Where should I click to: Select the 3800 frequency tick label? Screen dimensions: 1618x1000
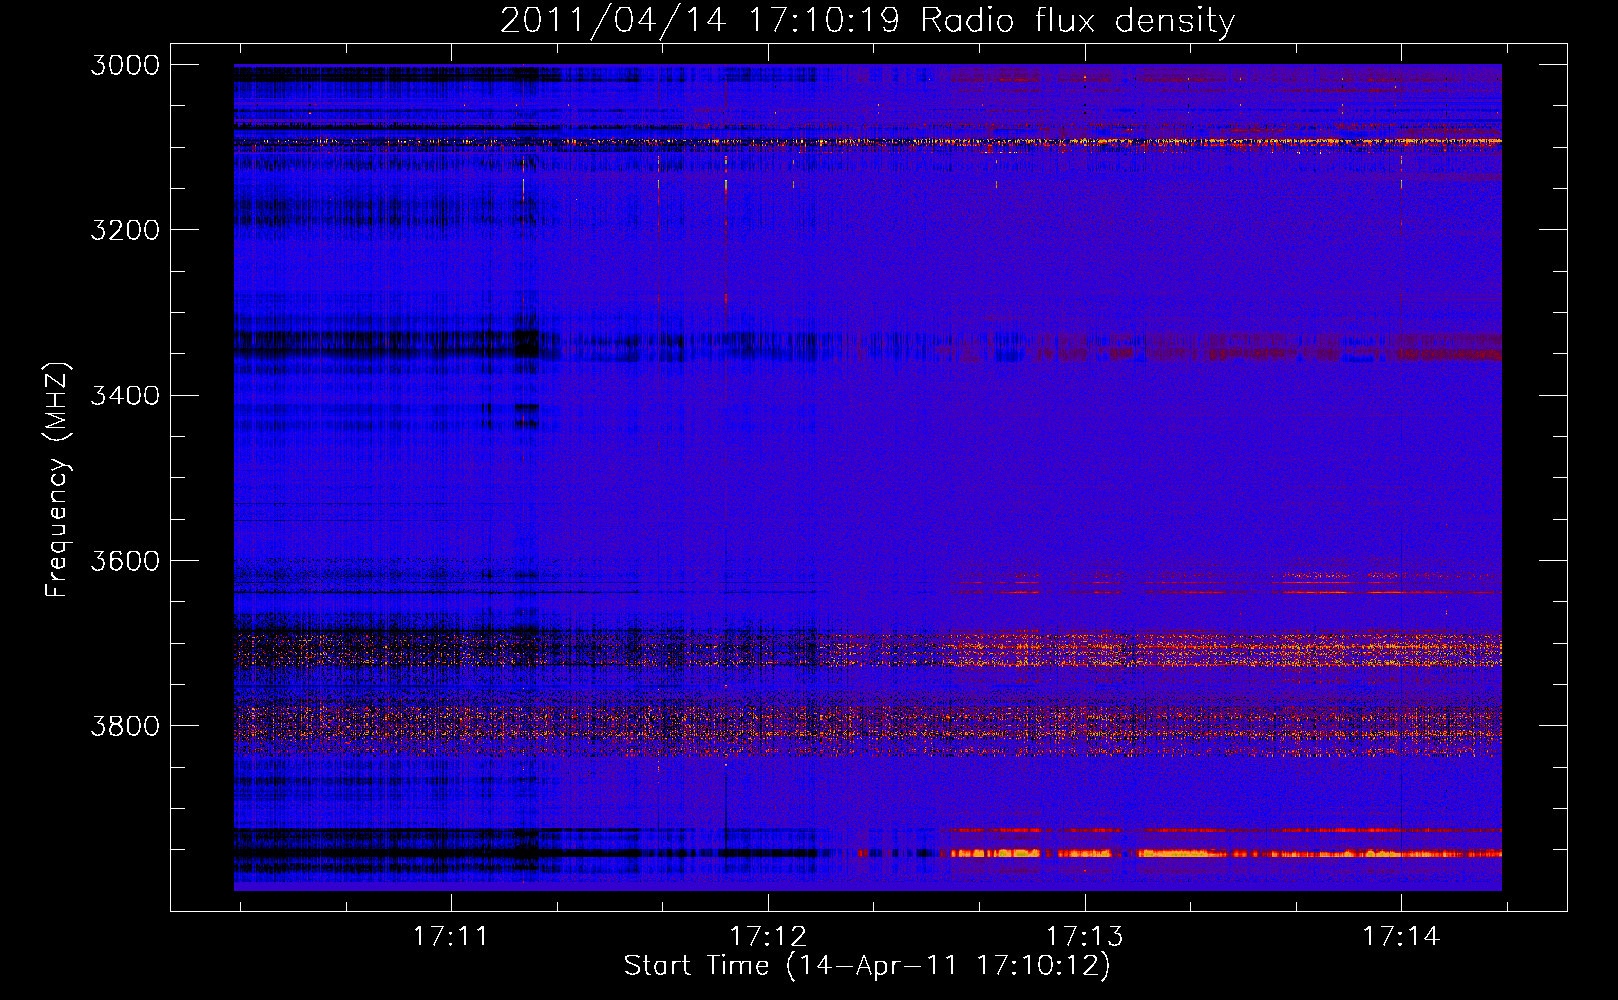click(x=125, y=726)
